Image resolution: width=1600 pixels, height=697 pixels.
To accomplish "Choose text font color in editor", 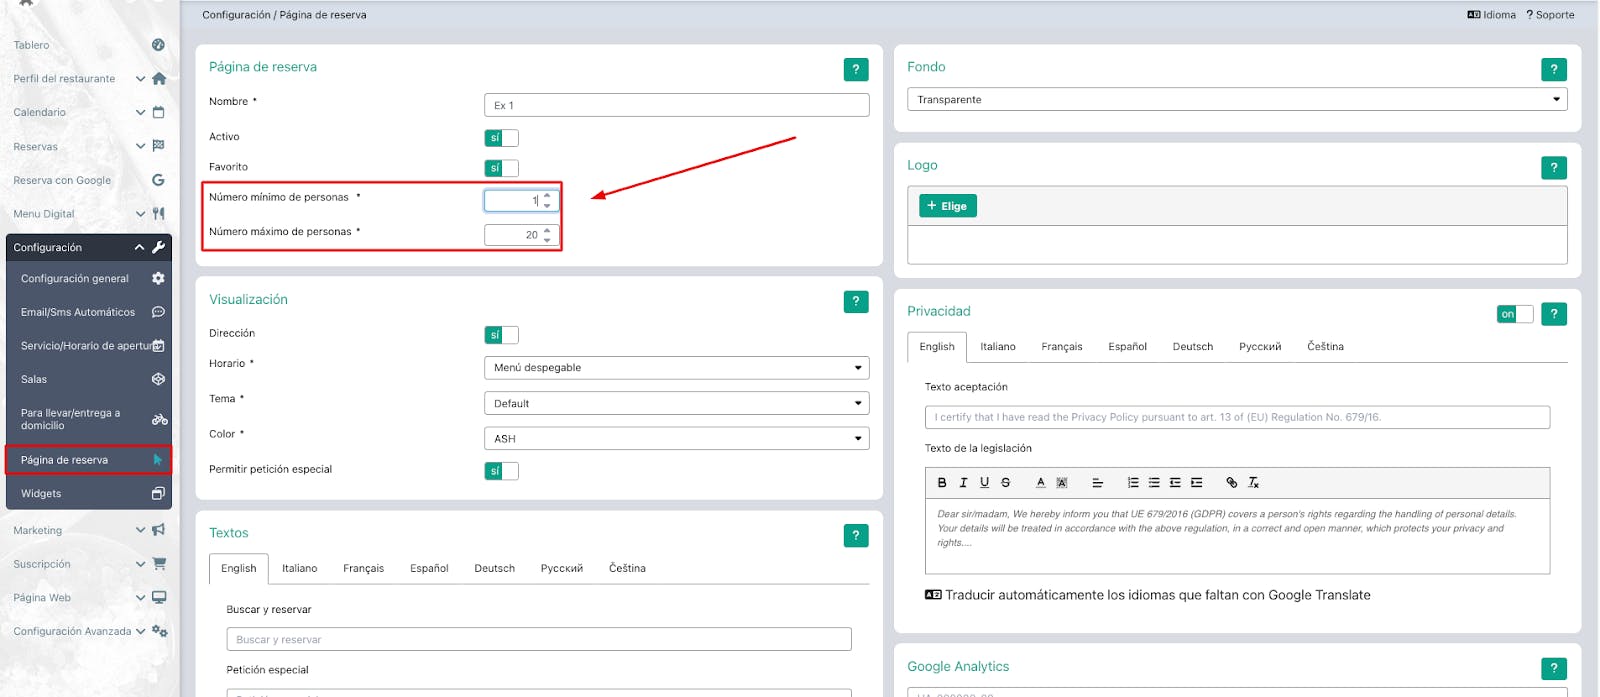I will point(1040,483).
